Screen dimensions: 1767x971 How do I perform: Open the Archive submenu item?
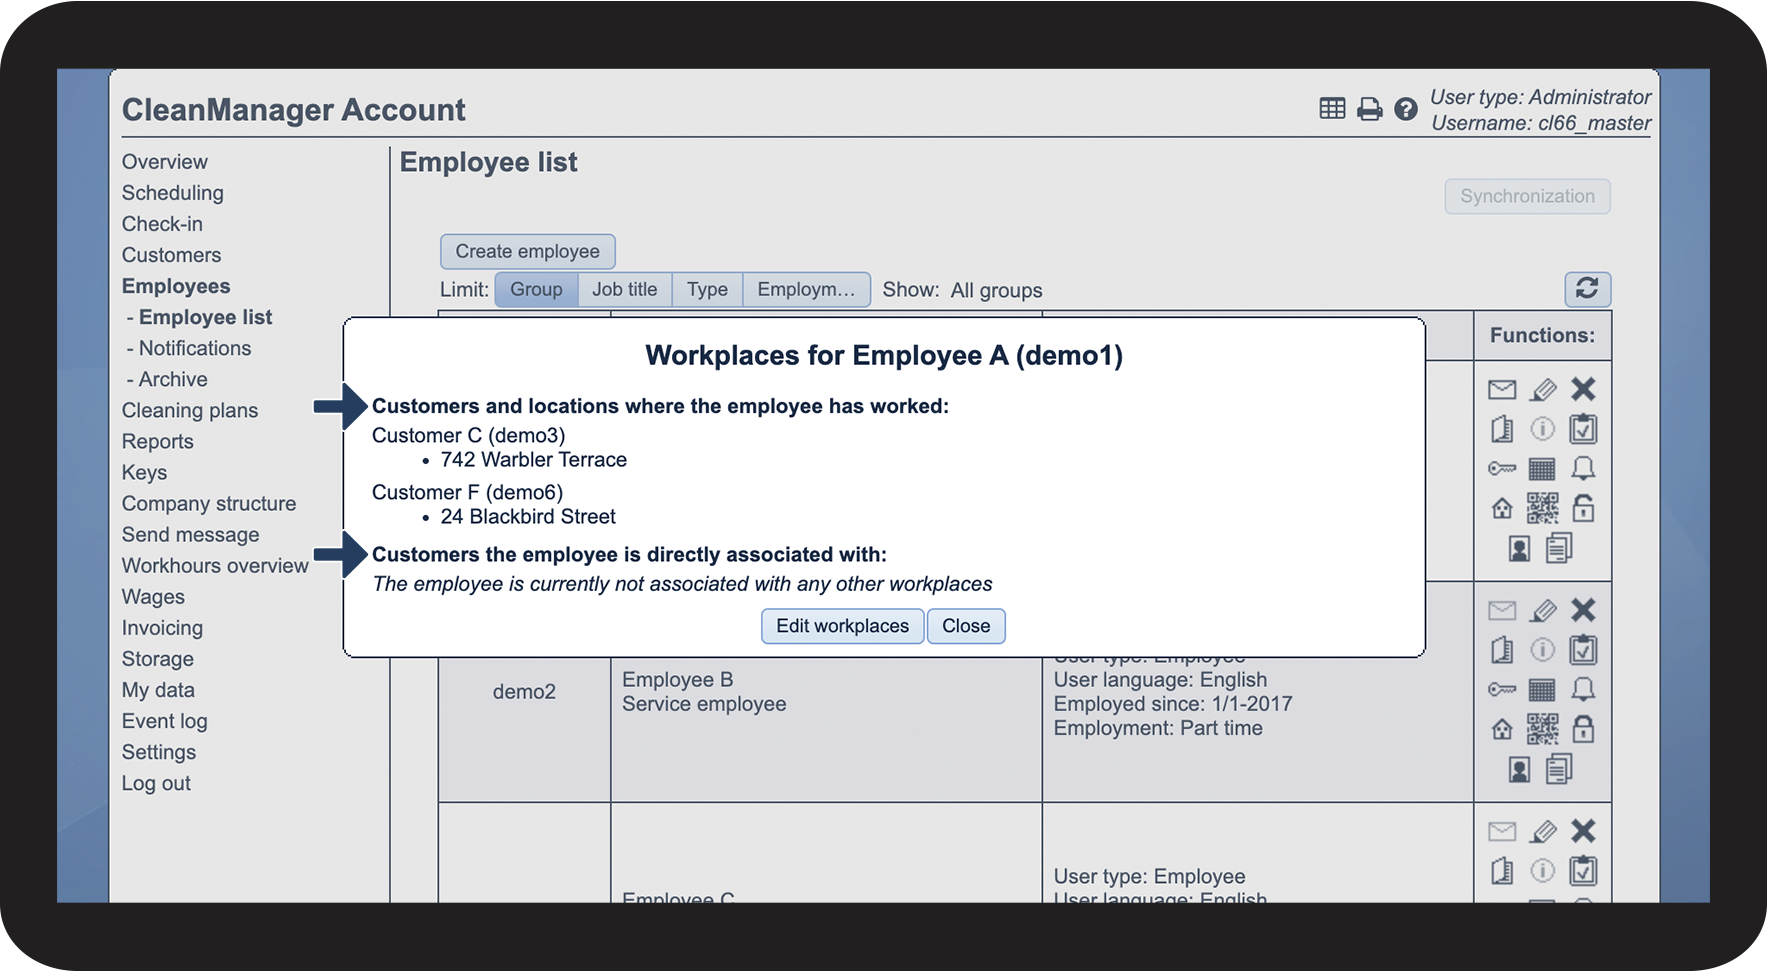[x=173, y=379]
